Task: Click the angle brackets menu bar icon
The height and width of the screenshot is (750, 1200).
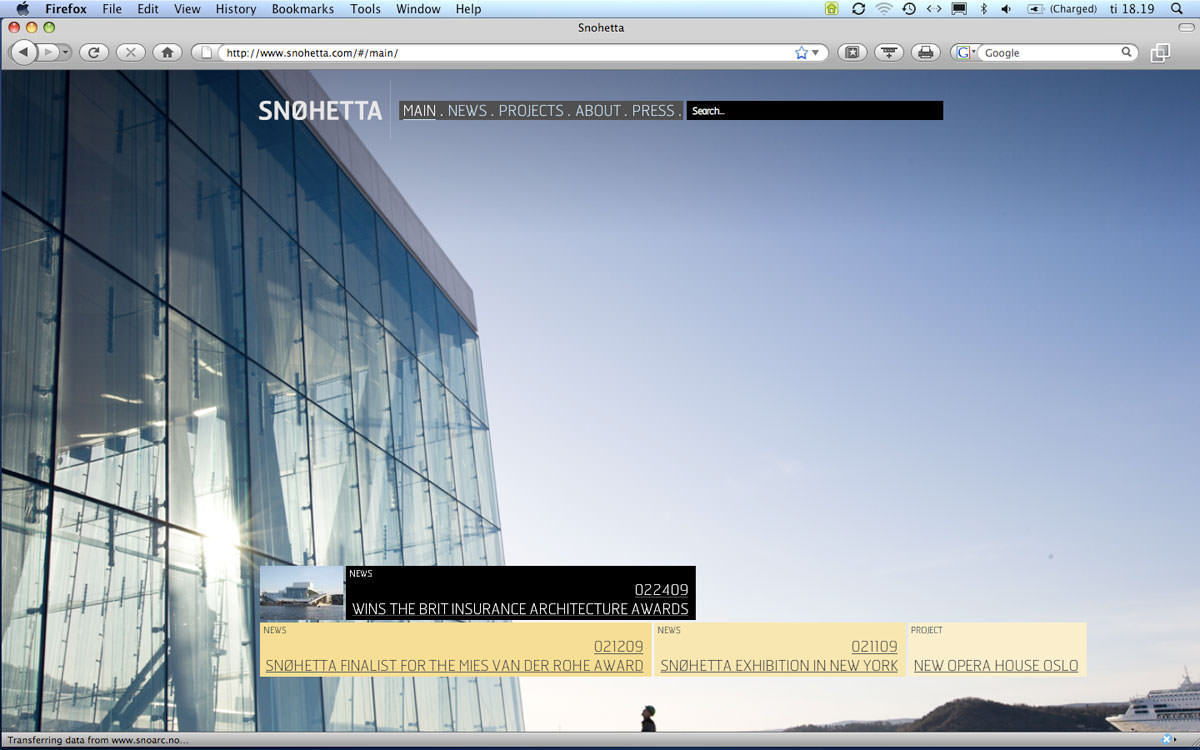Action: click(933, 9)
